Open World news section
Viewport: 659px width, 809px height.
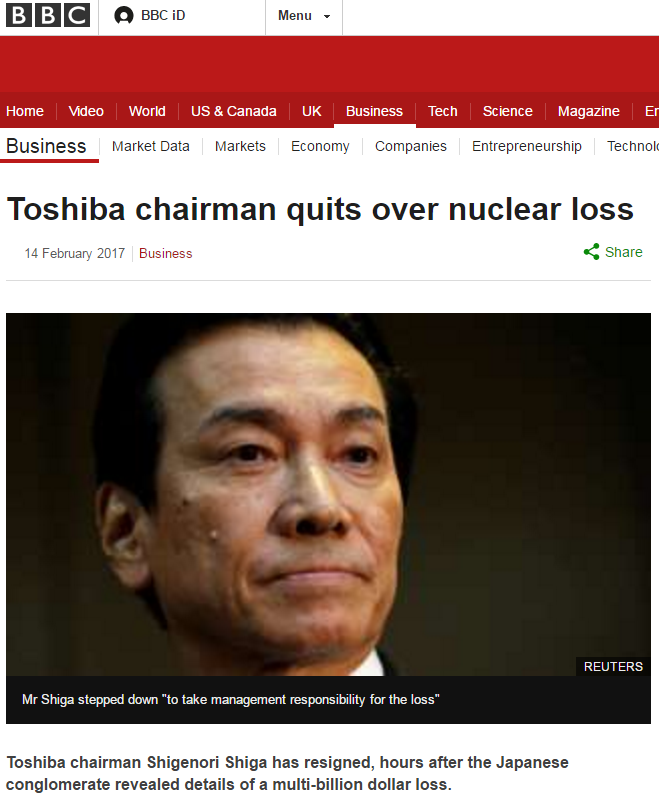147,111
